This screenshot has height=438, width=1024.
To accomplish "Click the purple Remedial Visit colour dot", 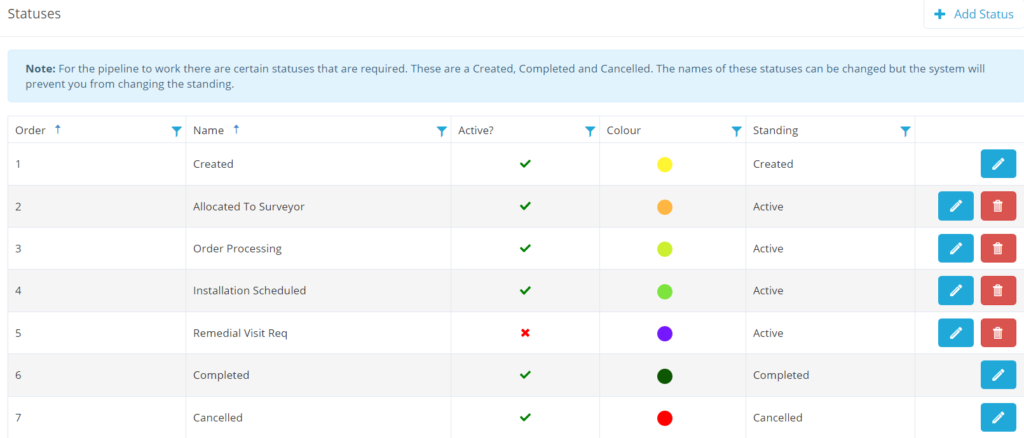I will point(664,333).
